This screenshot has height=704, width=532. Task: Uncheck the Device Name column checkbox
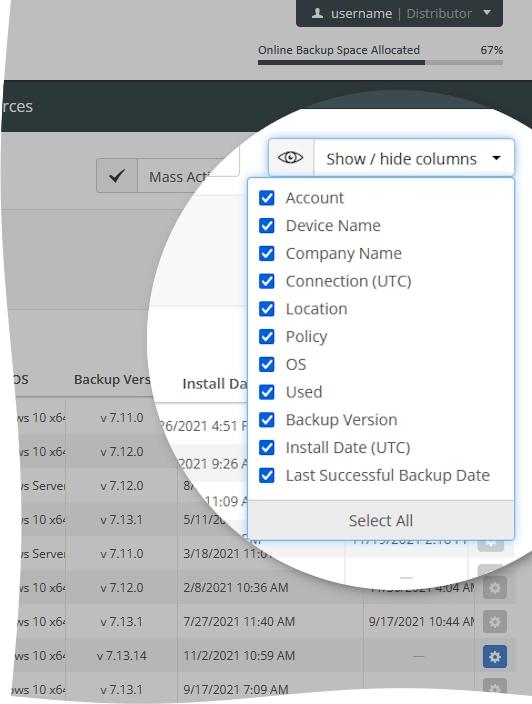pyautogui.click(x=267, y=225)
